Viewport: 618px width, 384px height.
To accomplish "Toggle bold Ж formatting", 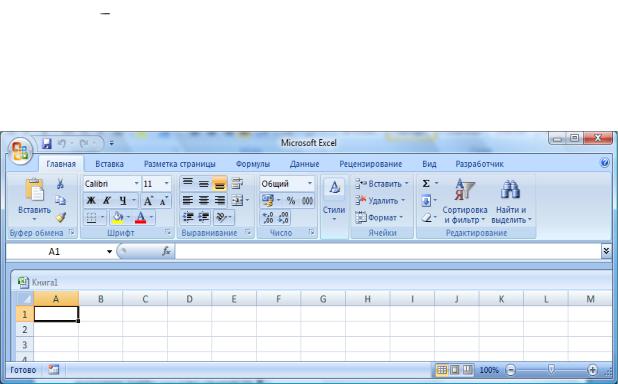I will pos(91,201).
